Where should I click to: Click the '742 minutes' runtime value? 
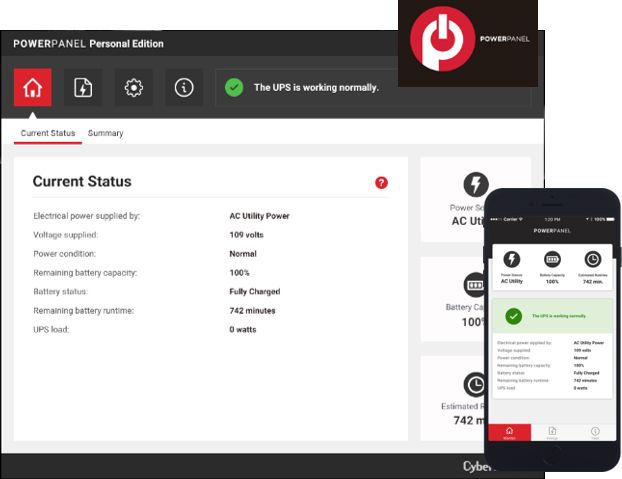pos(252,311)
